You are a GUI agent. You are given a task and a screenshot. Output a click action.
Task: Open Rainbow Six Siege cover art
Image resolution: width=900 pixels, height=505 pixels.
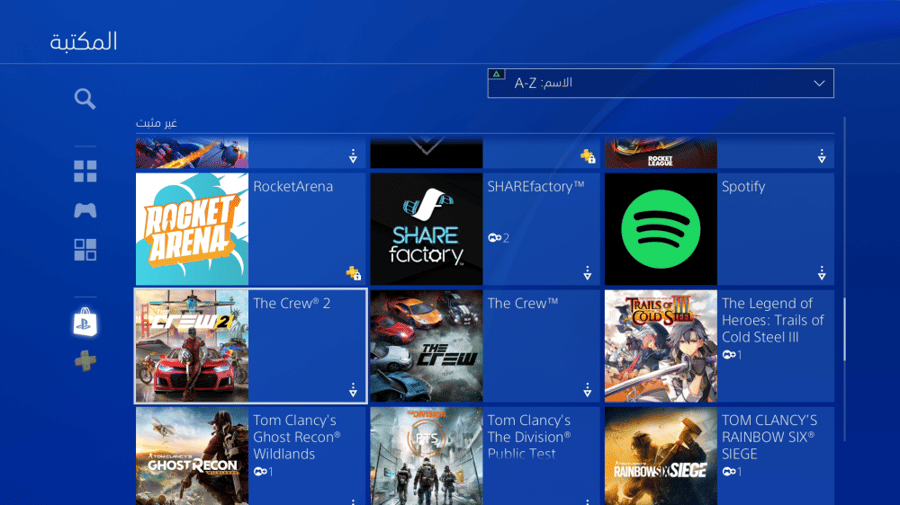click(661, 456)
